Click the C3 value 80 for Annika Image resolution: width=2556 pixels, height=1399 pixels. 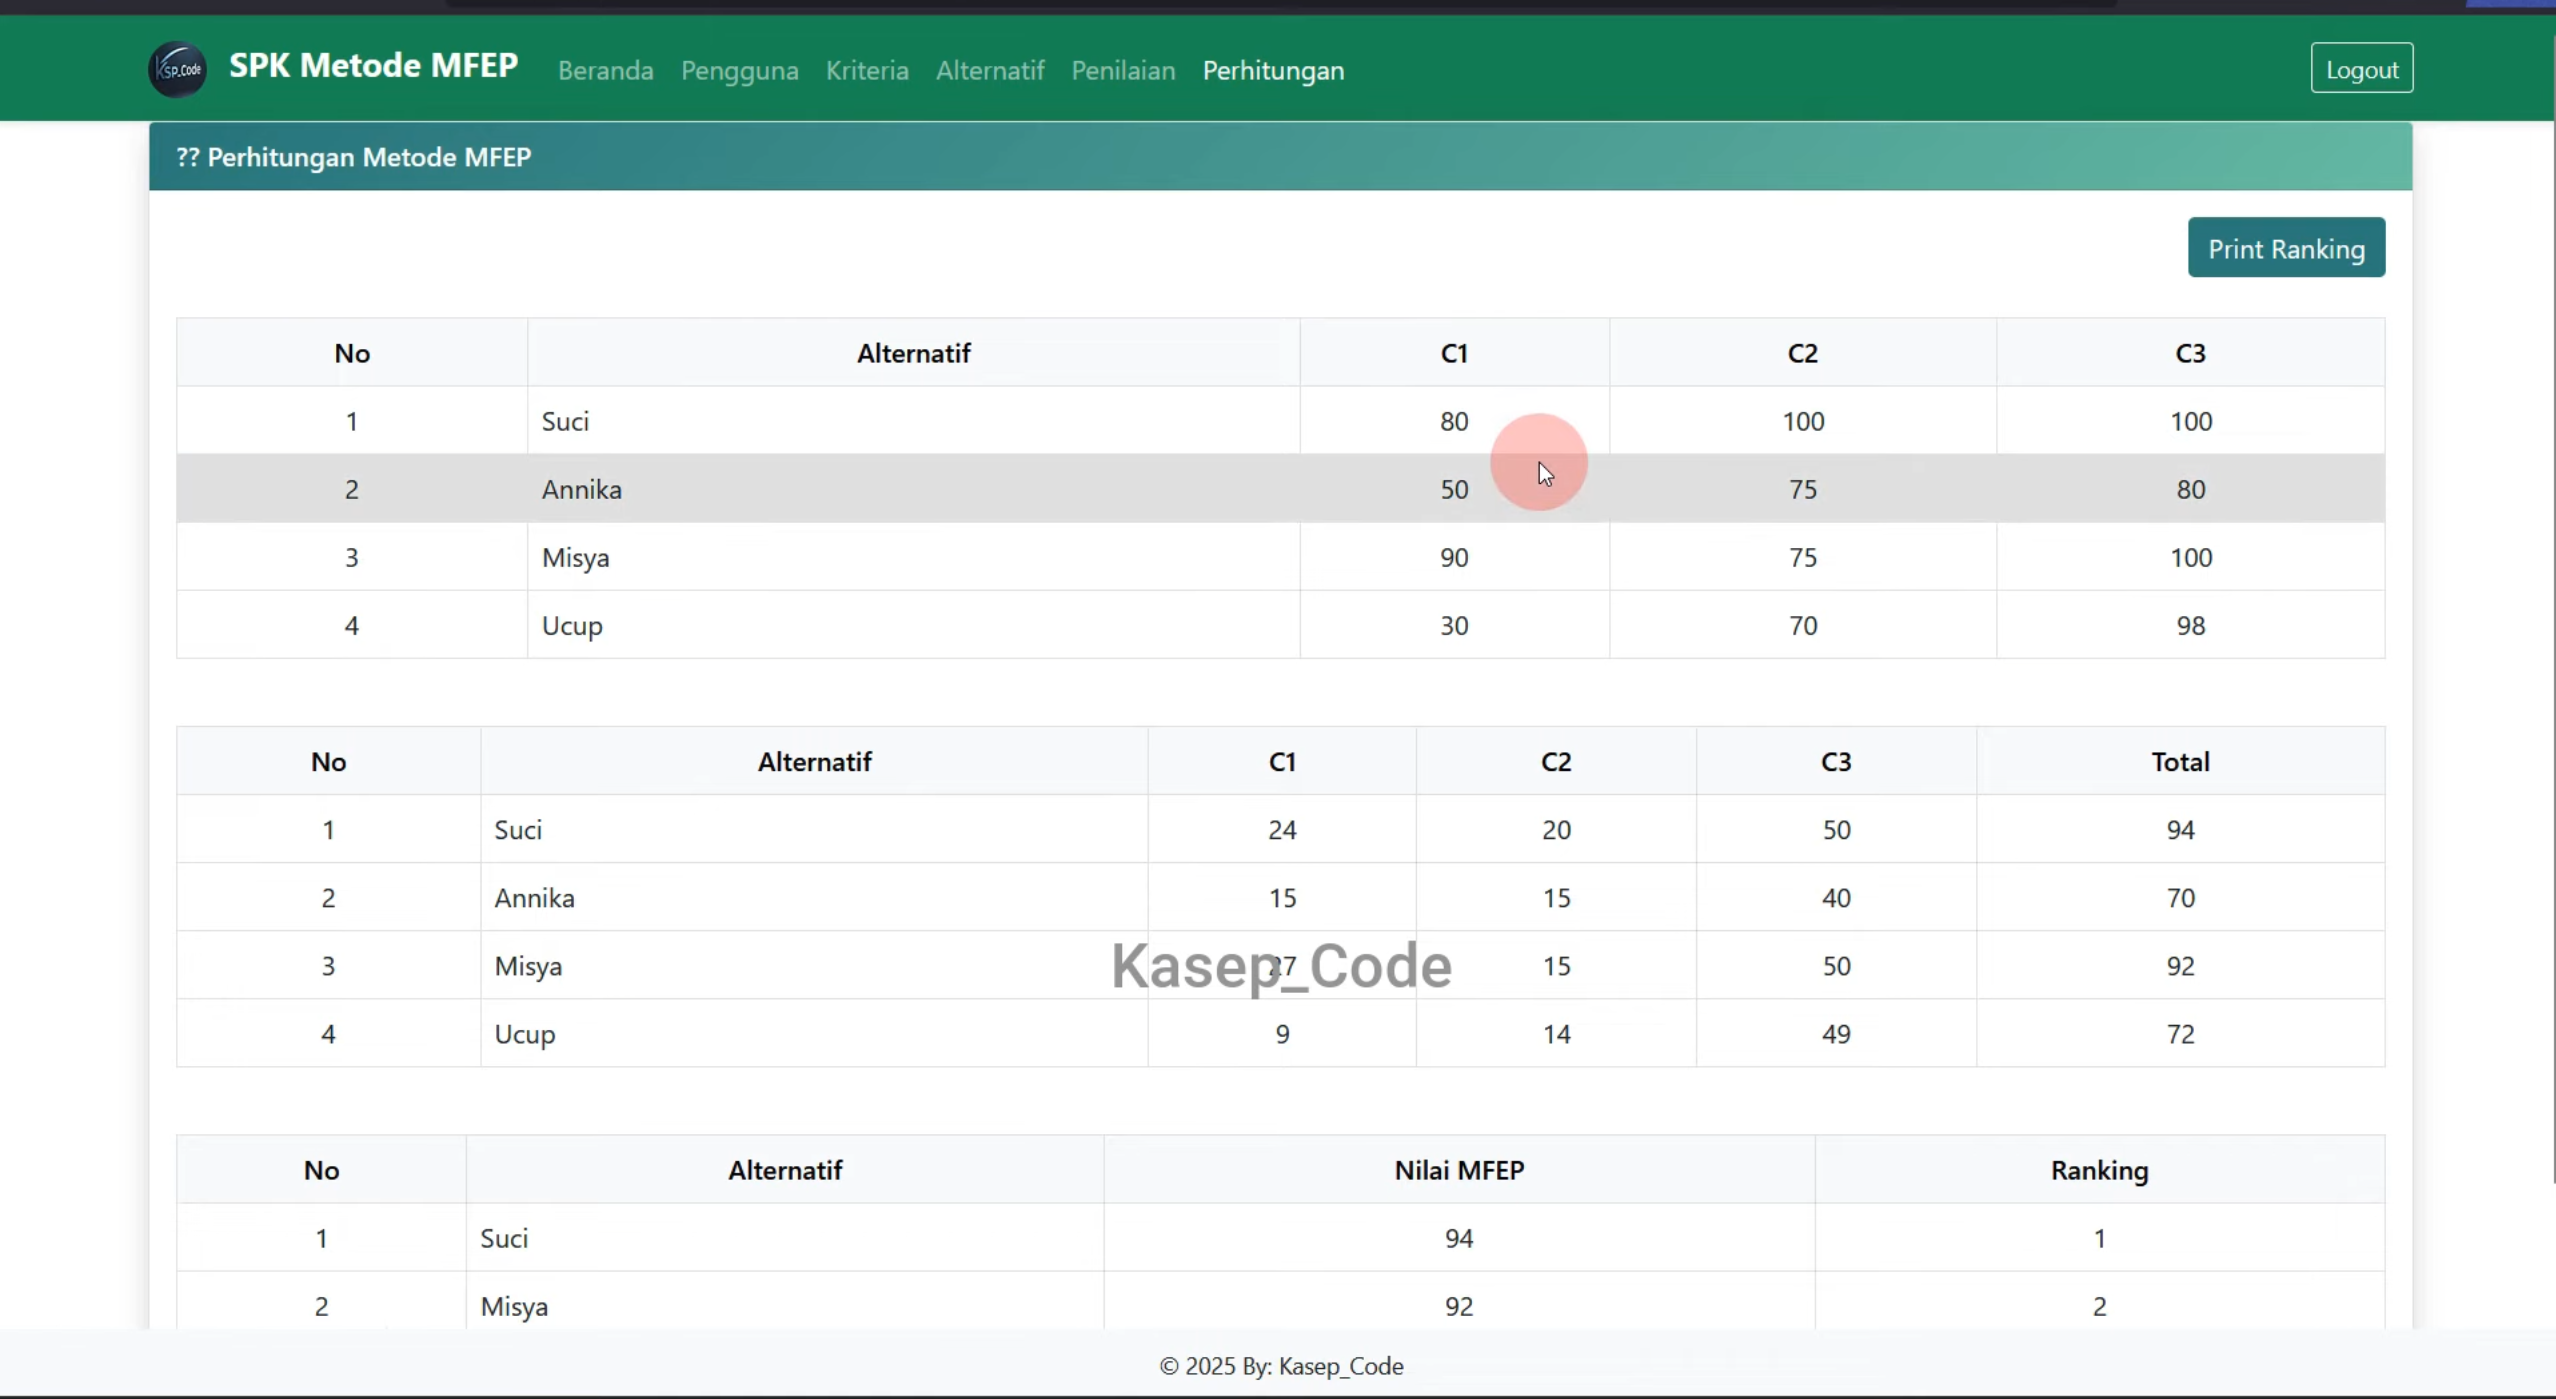2190,489
